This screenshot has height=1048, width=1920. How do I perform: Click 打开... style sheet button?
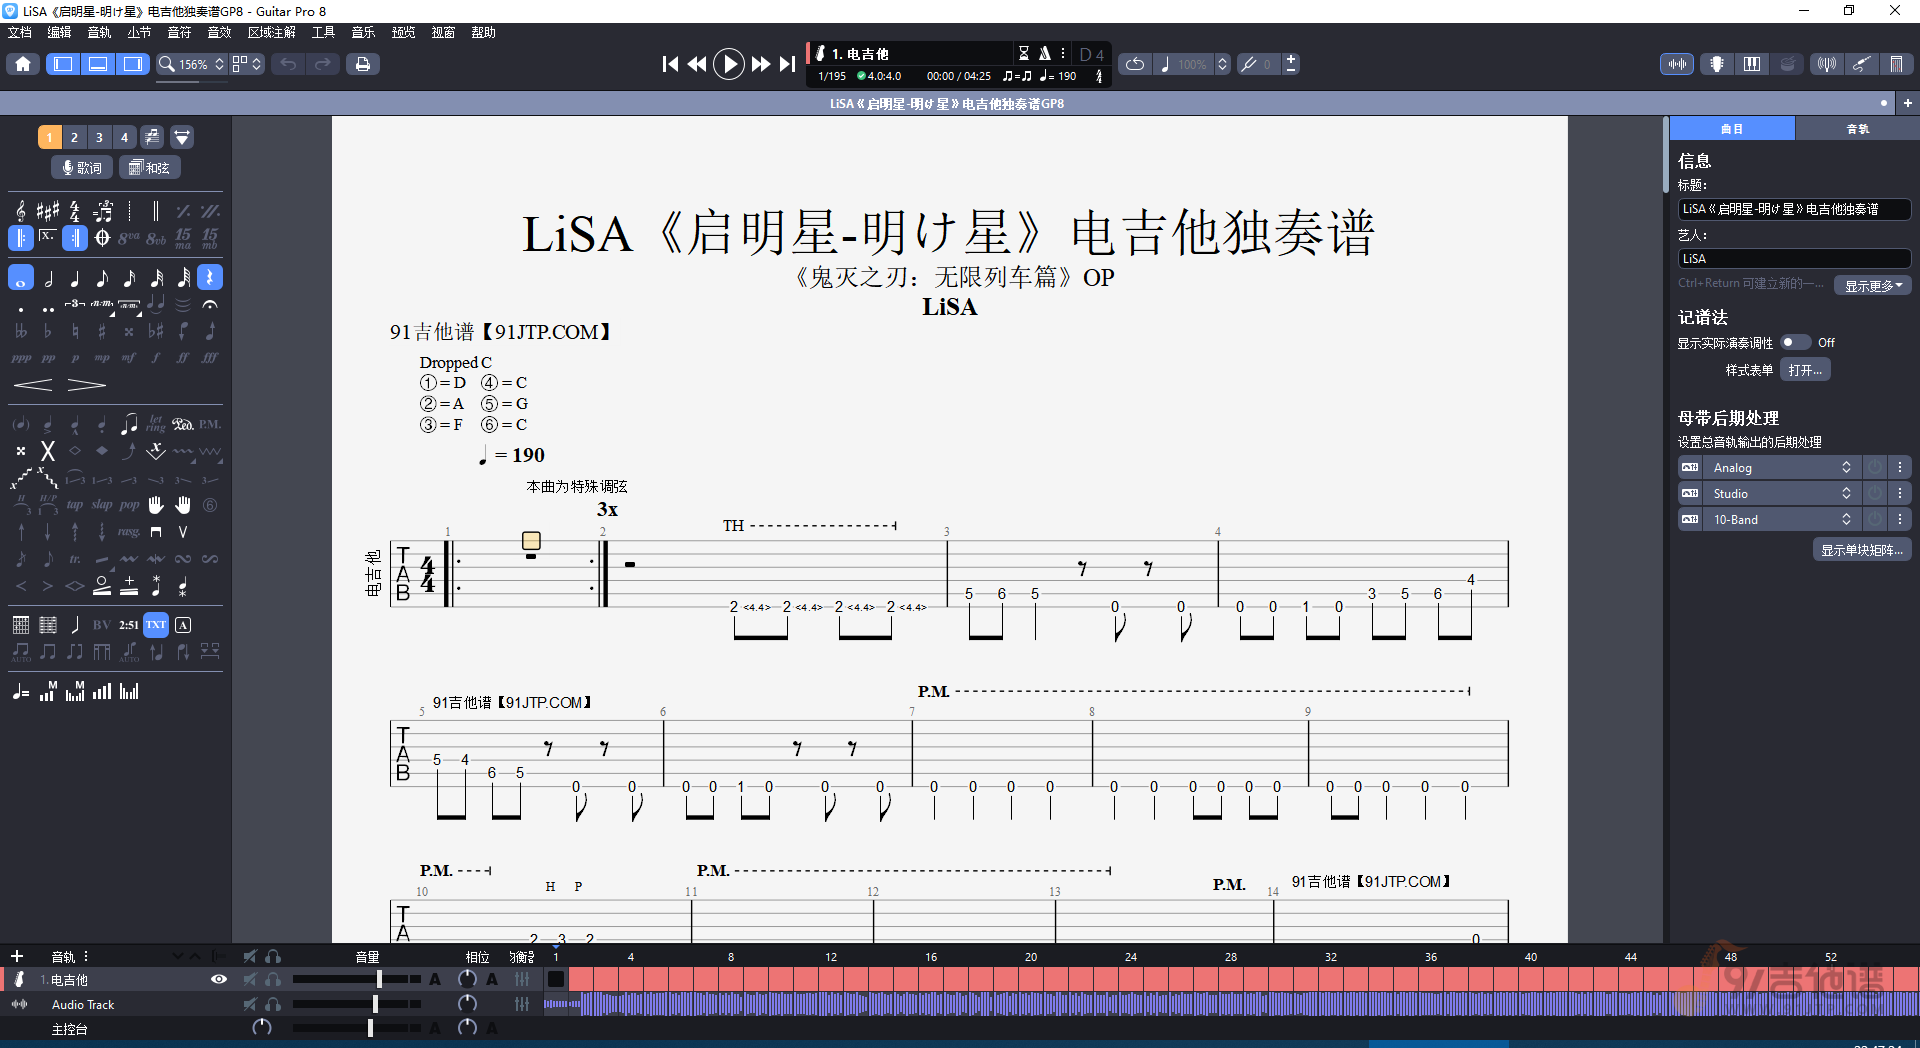pyautogui.click(x=1805, y=370)
